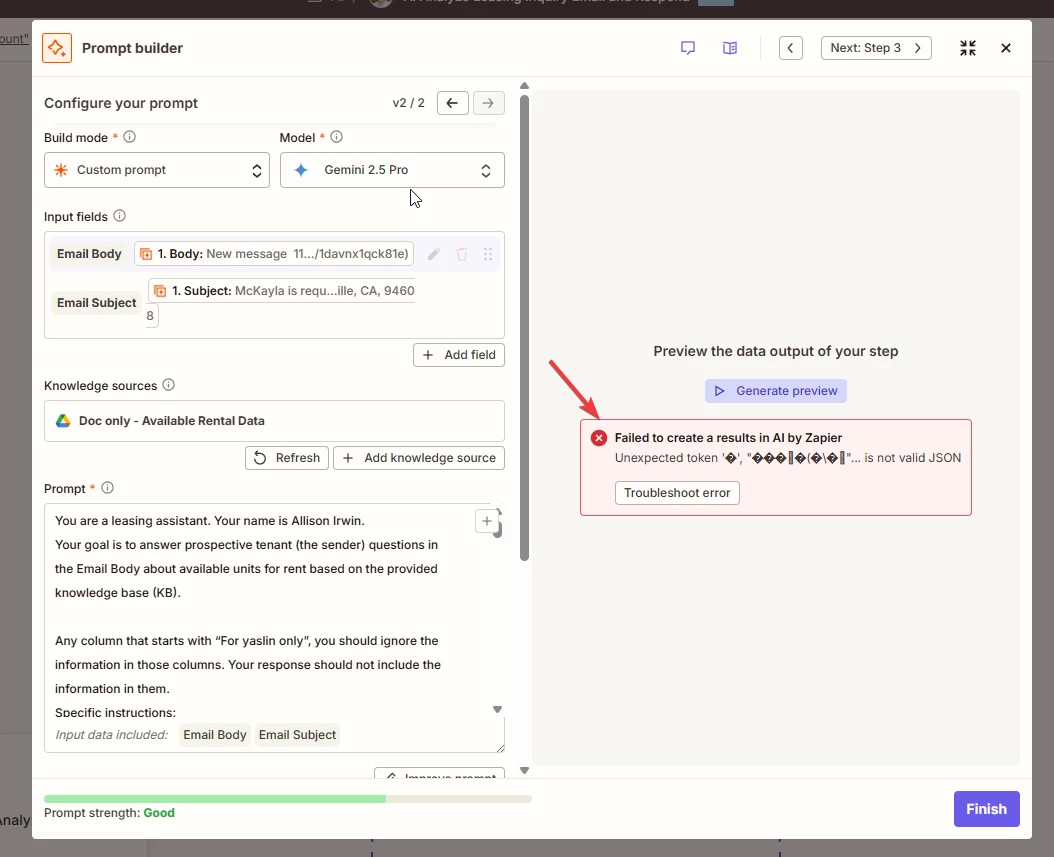Open the help guide book icon
Viewport: 1054px width, 857px height.
point(730,48)
